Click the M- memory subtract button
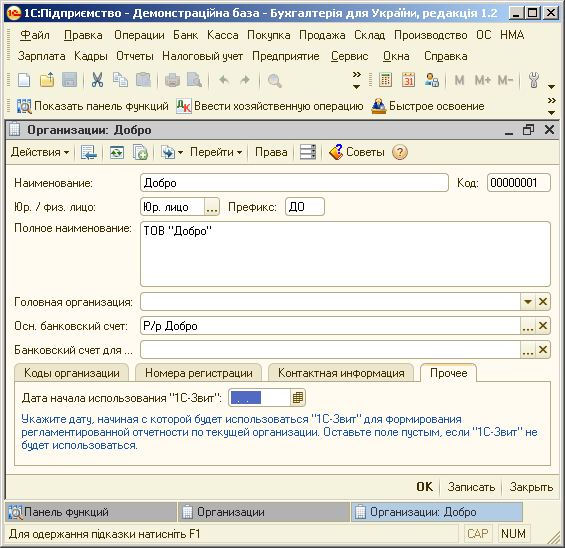The image size is (565, 548). 505,80
